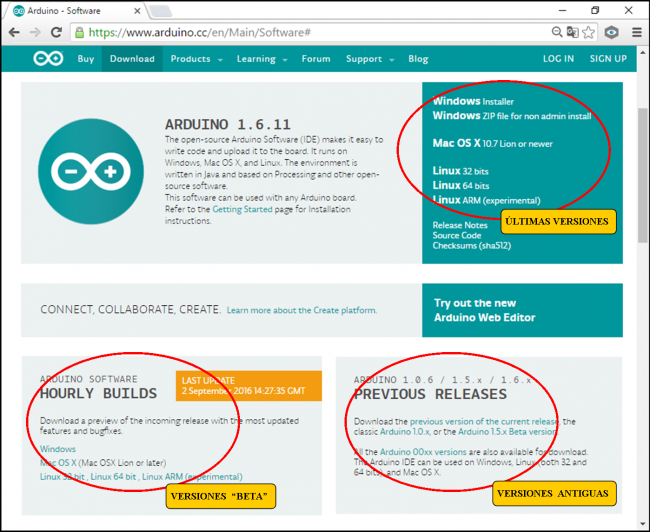The image size is (650, 532).
Task: Open the hourly Linux ARM (experimental) link
Action: pos(192,477)
